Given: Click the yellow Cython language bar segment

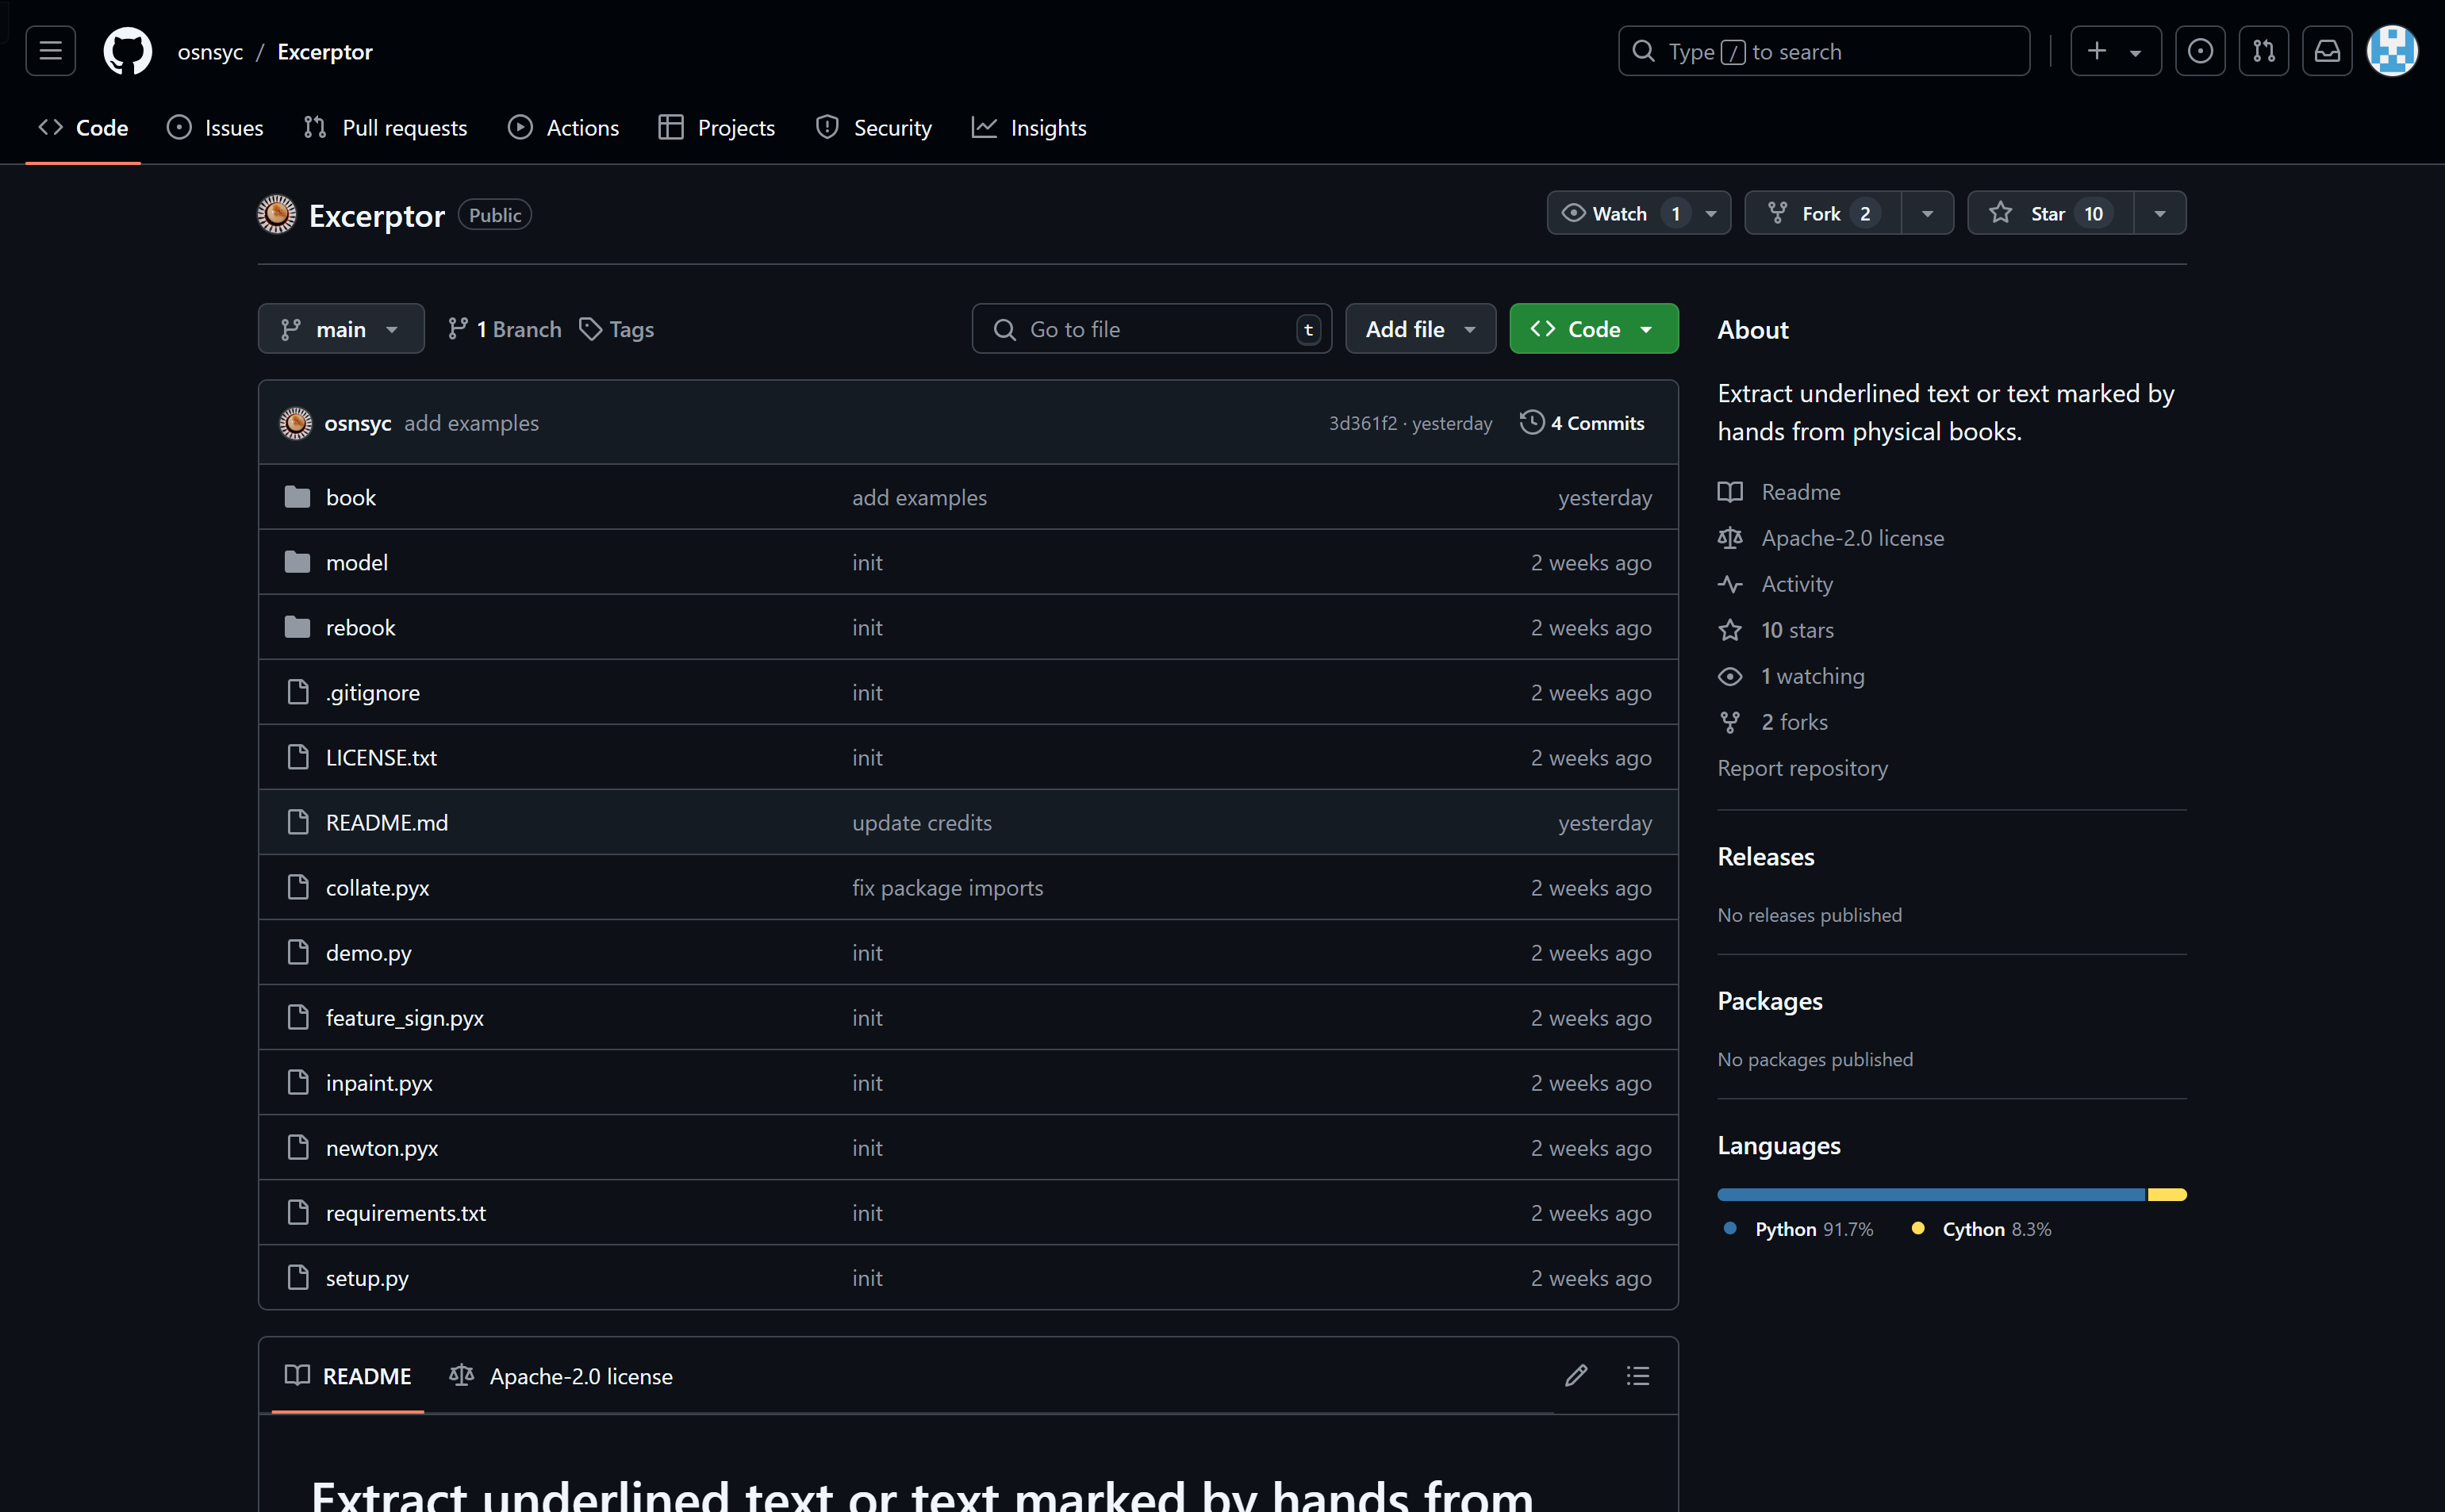Looking at the screenshot, I should pyautogui.click(x=2167, y=1194).
